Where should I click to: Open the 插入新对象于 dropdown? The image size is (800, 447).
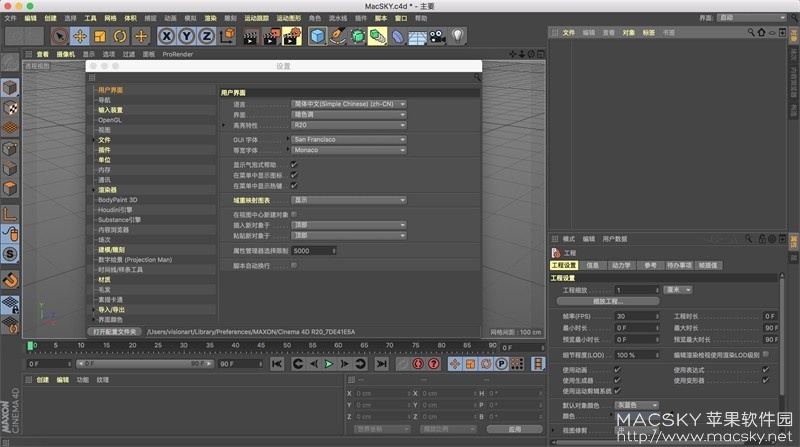coord(349,225)
